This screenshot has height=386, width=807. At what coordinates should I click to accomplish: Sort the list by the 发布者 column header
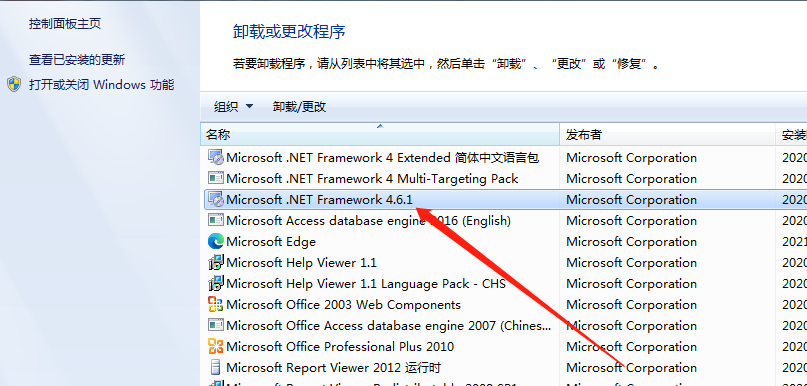(668, 135)
